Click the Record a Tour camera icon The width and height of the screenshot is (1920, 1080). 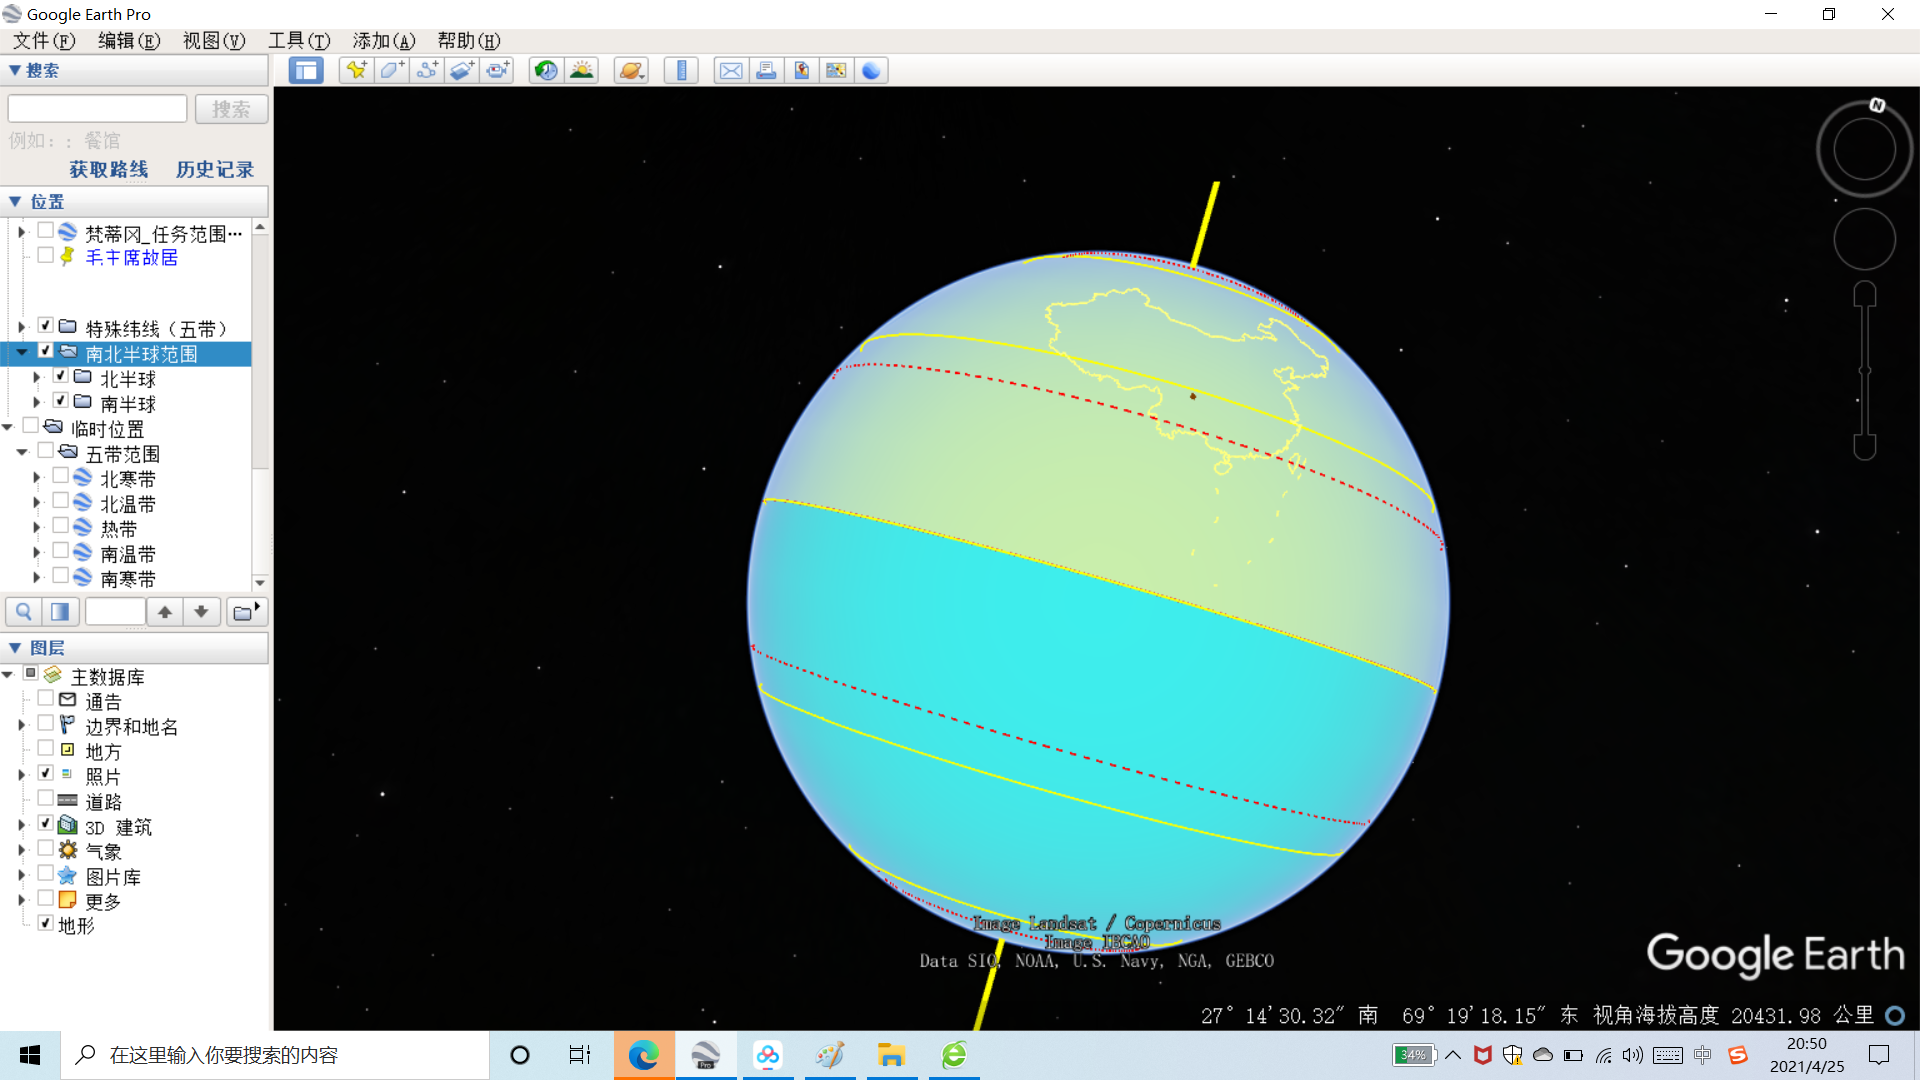(497, 70)
